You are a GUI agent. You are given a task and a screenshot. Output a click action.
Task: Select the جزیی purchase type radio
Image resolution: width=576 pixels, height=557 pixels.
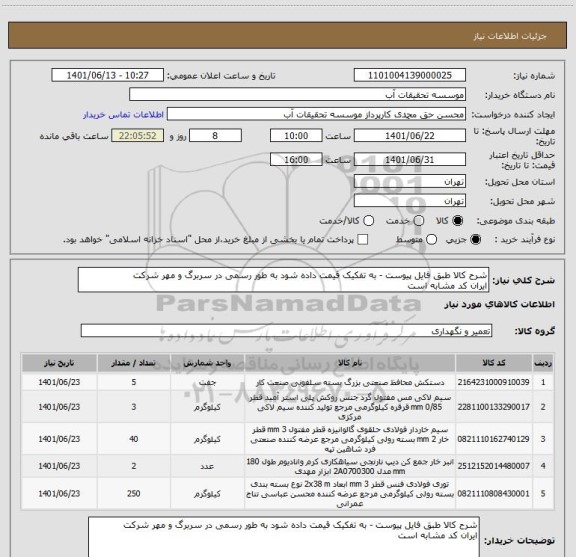click(x=476, y=240)
